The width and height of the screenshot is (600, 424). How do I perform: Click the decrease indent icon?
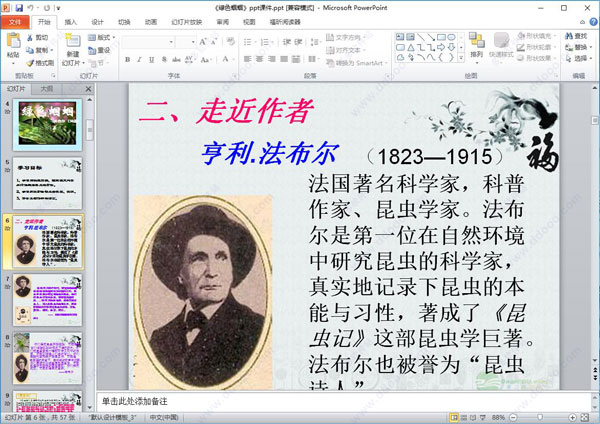click(287, 42)
